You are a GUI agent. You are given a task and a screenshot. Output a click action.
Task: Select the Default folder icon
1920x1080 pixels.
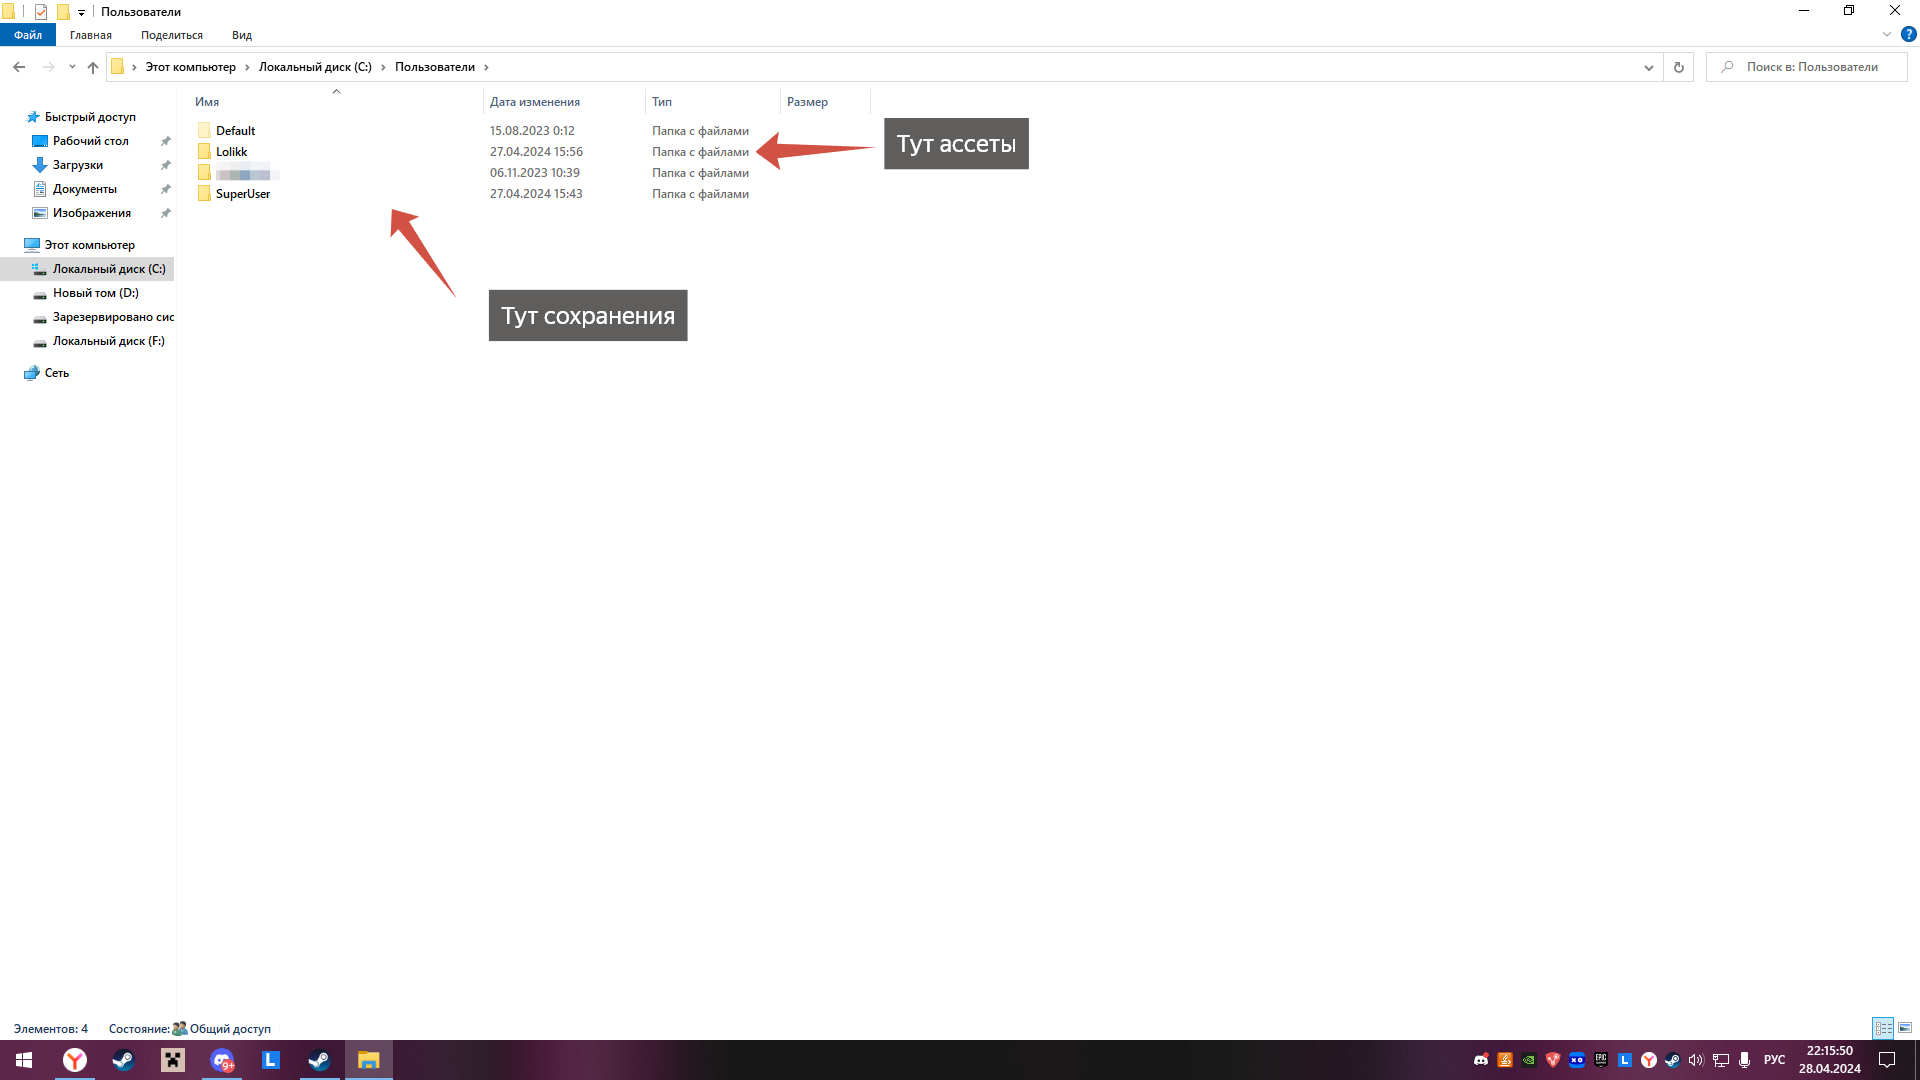point(204,131)
